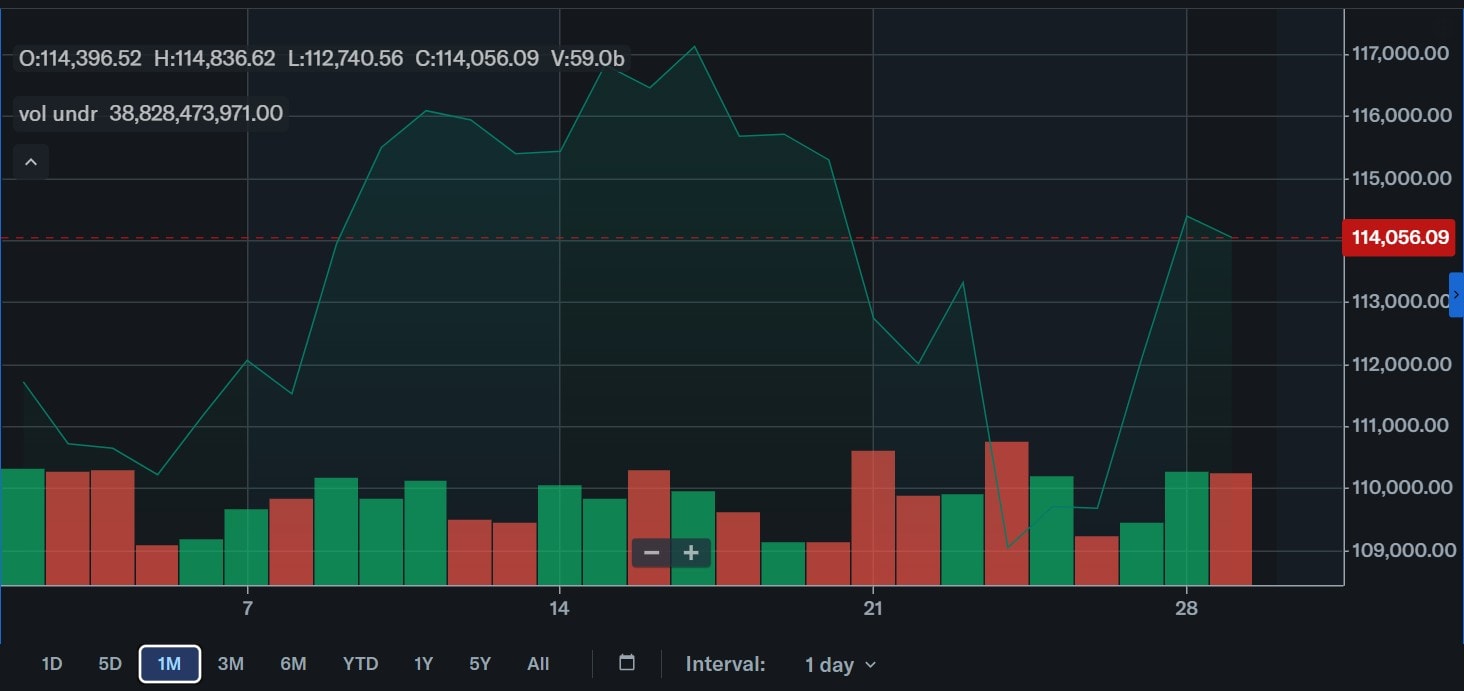The image size is (1464, 691).
Task: Select the 6M range
Action: pos(293,663)
